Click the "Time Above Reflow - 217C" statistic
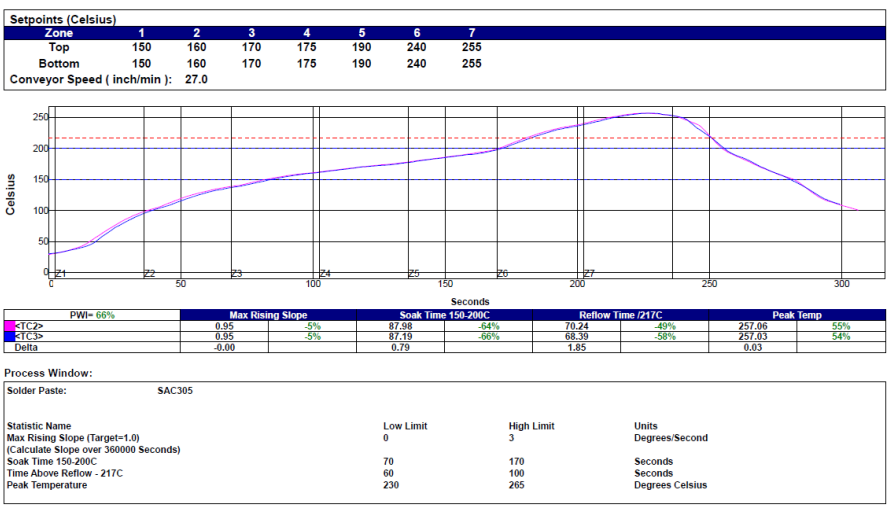The width and height of the screenshot is (889, 507). click(x=65, y=473)
